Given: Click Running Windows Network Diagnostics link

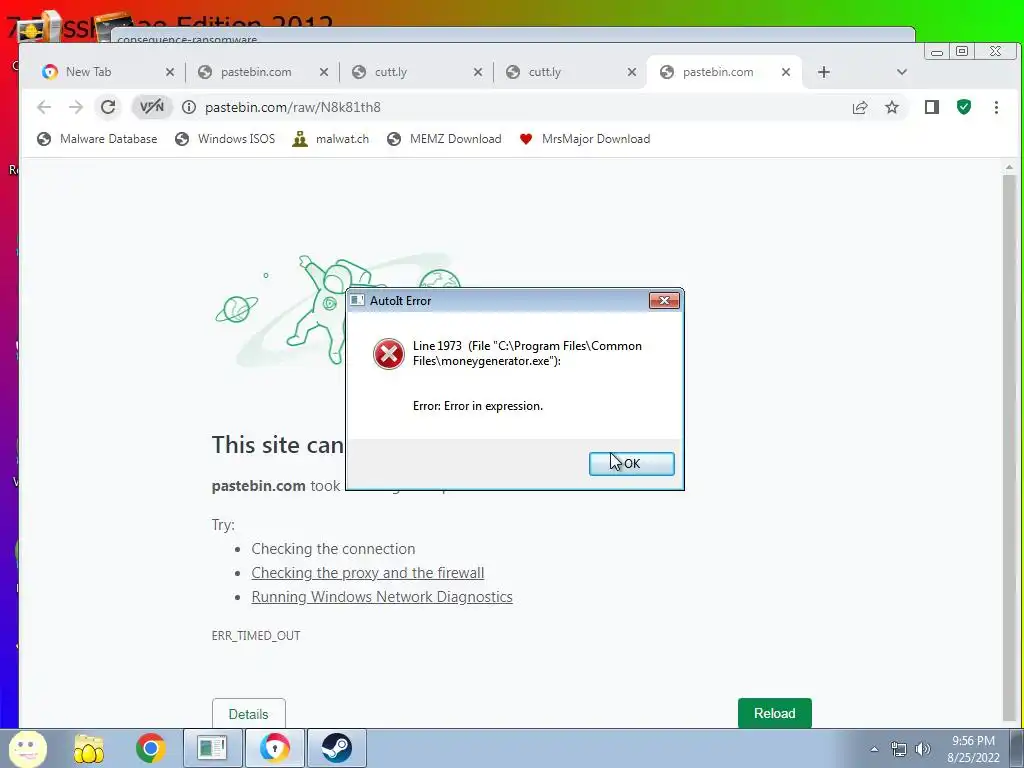Looking at the screenshot, I should 382,597.
